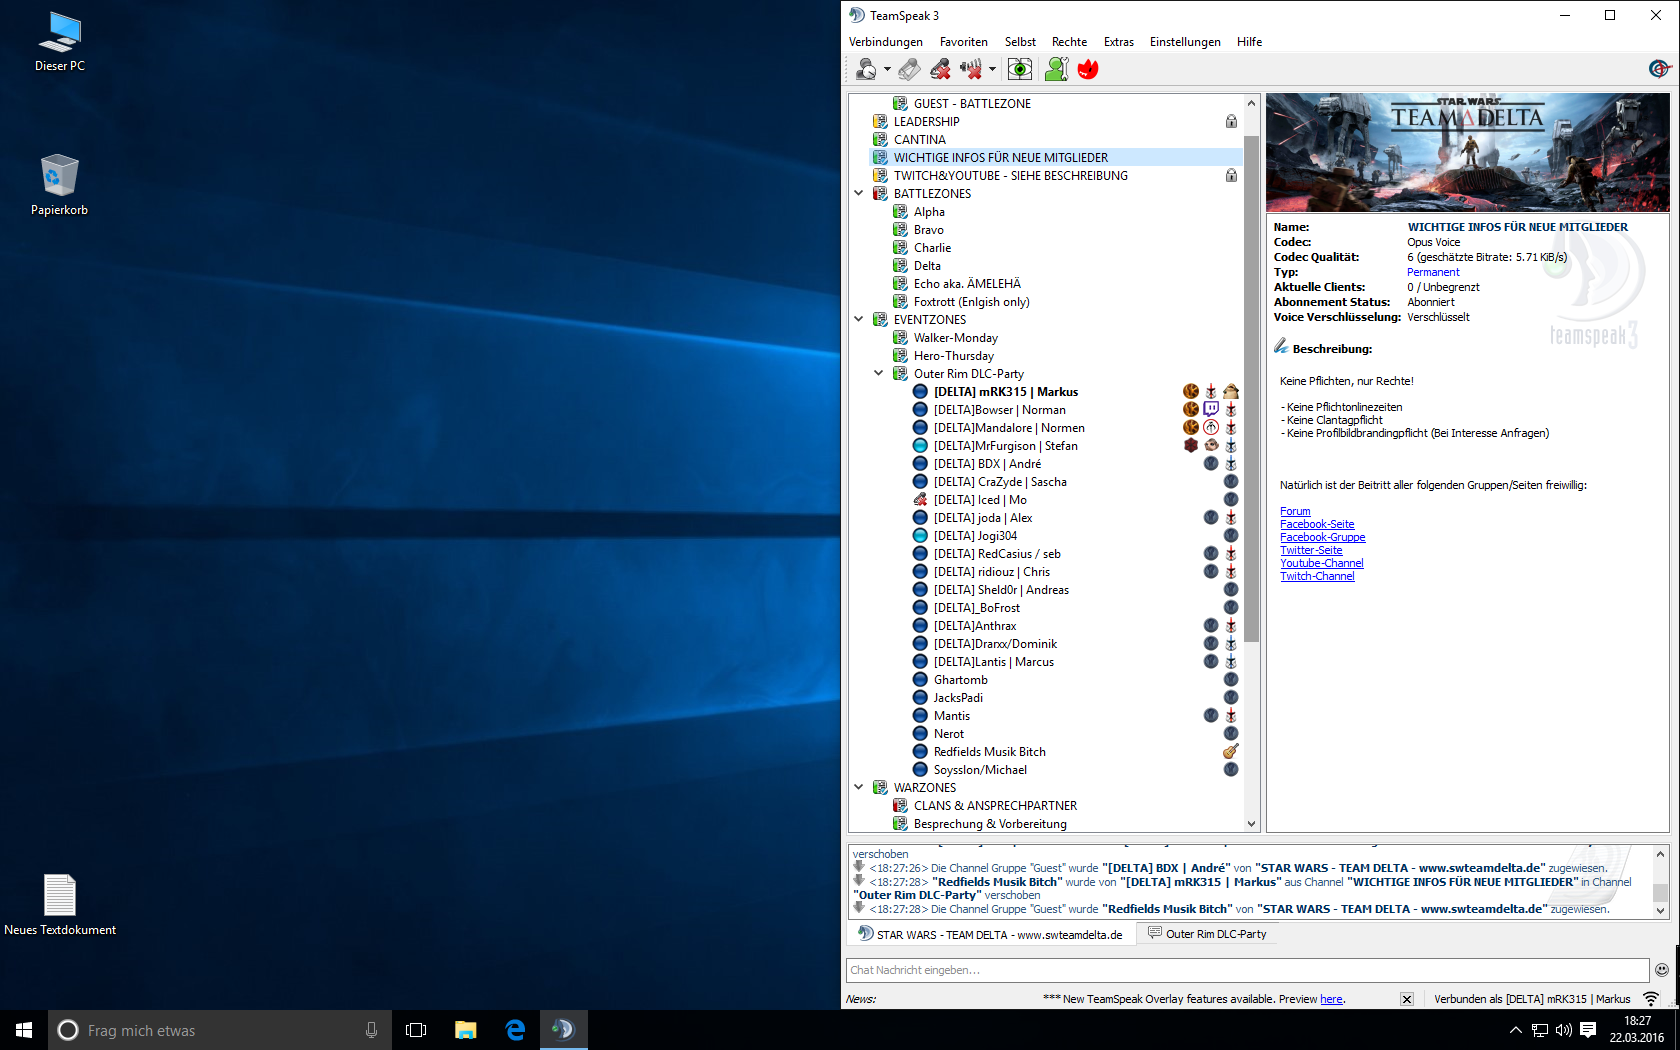Open the Verbindungen menu

point(886,42)
